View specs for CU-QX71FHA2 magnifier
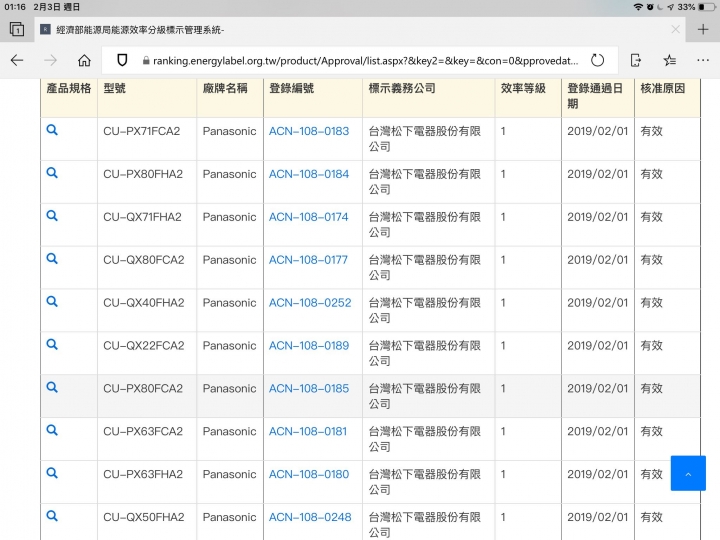This screenshot has width=720, height=540. click(x=52, y=216)
